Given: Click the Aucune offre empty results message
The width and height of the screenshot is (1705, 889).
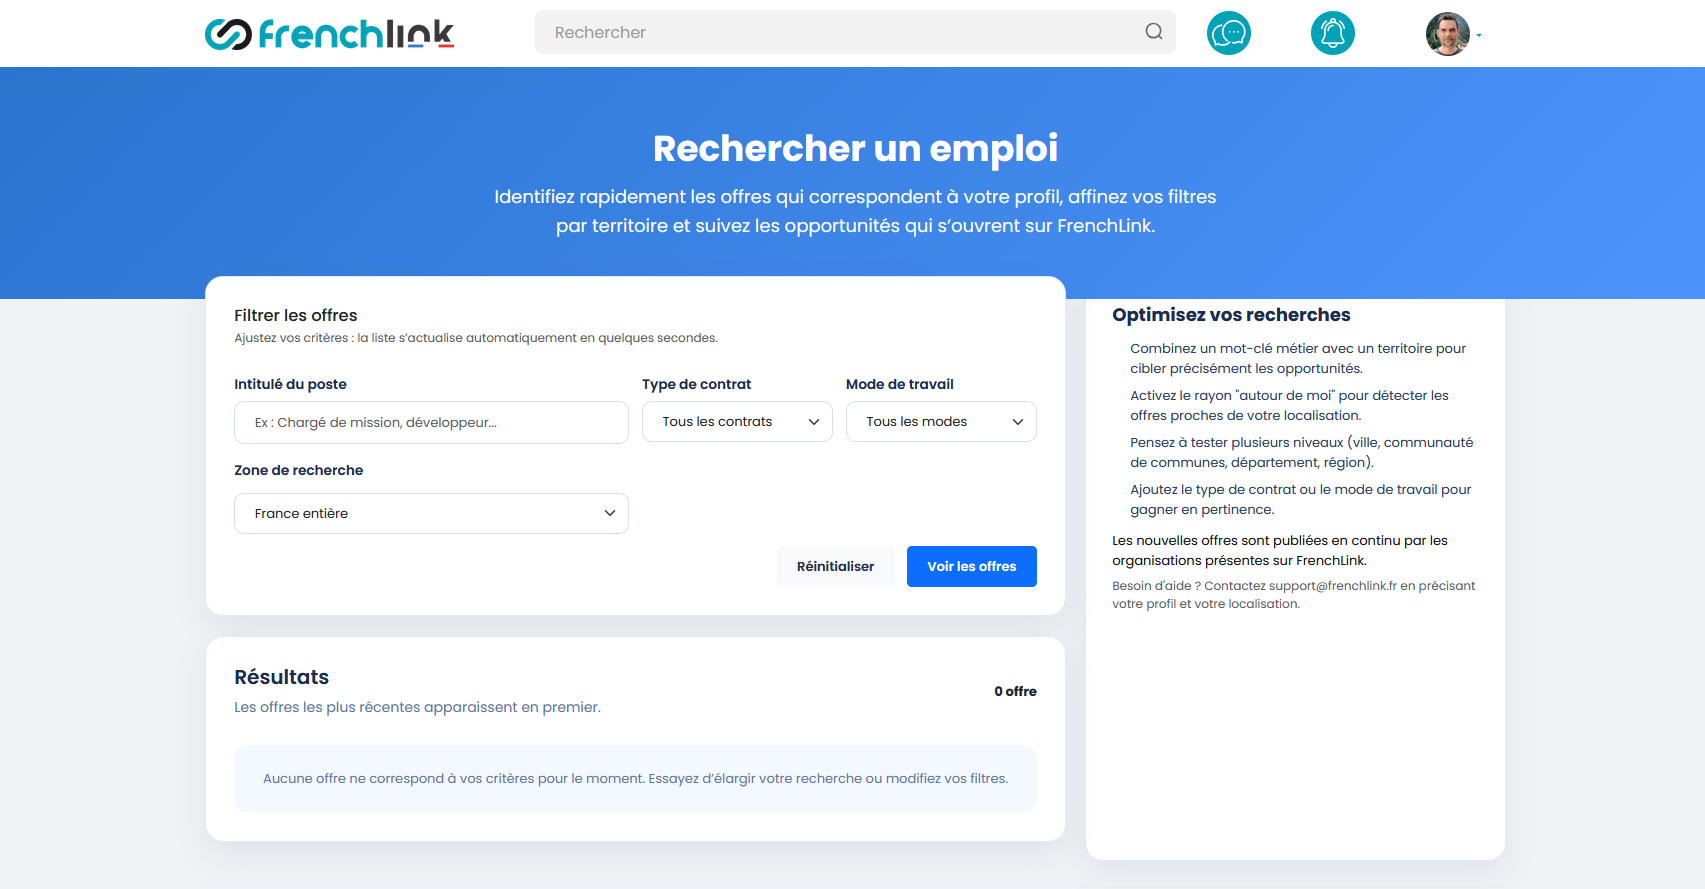Looking at the screenshot, I should (x=635, y=779).
